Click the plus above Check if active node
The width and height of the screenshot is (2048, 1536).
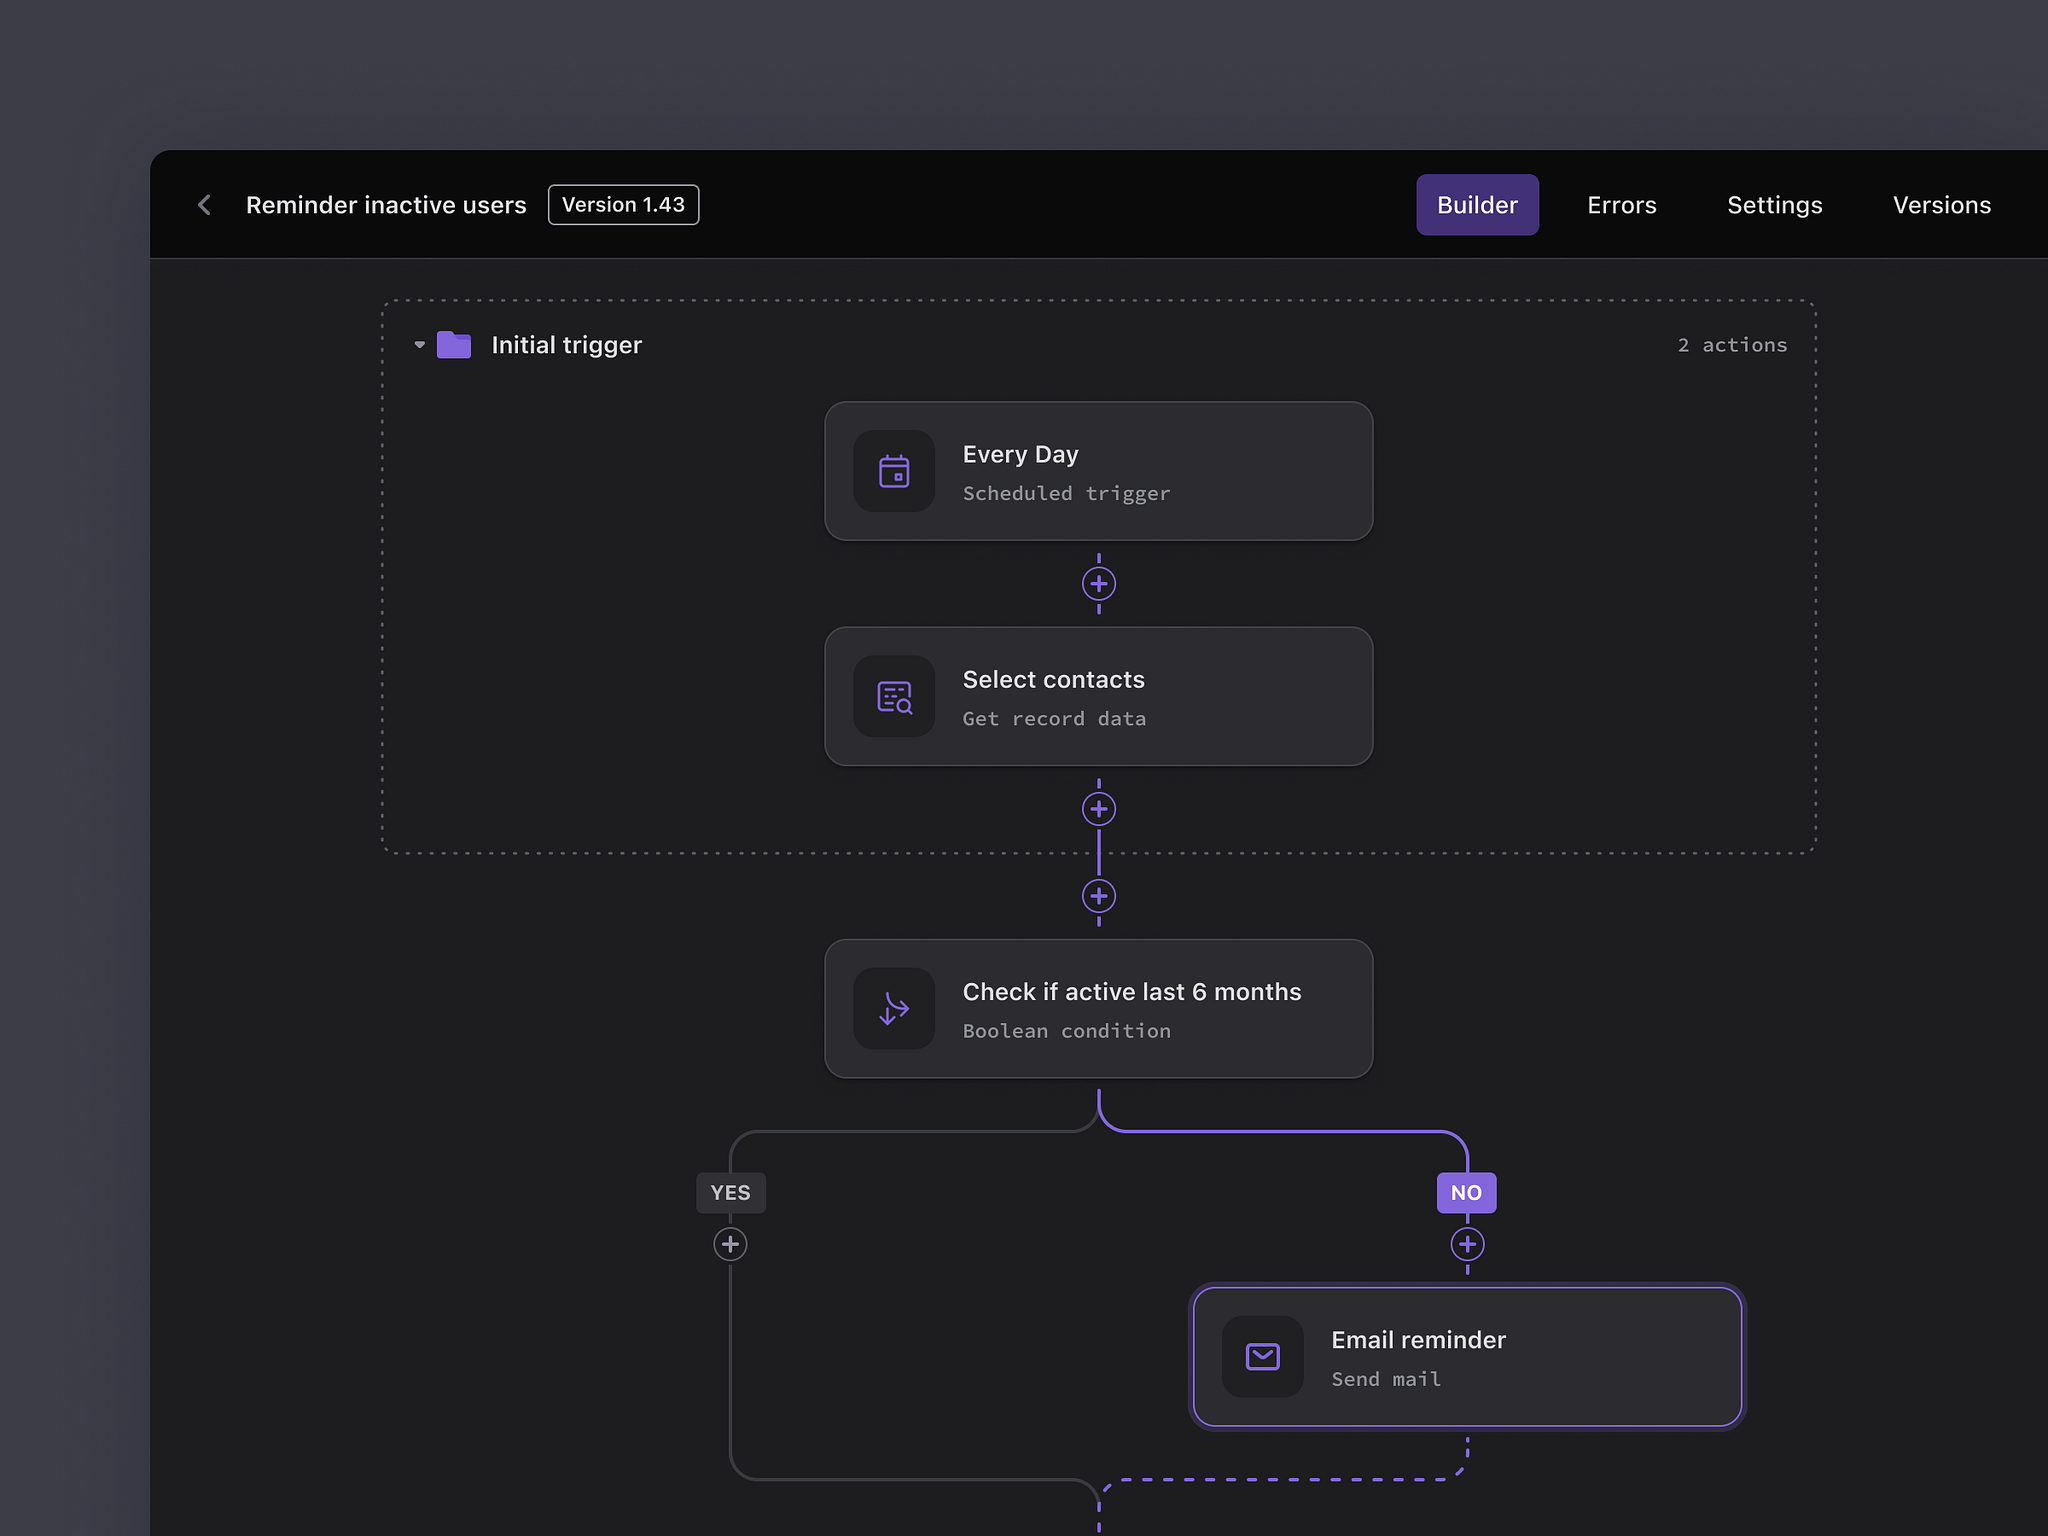click(1098, 896)
